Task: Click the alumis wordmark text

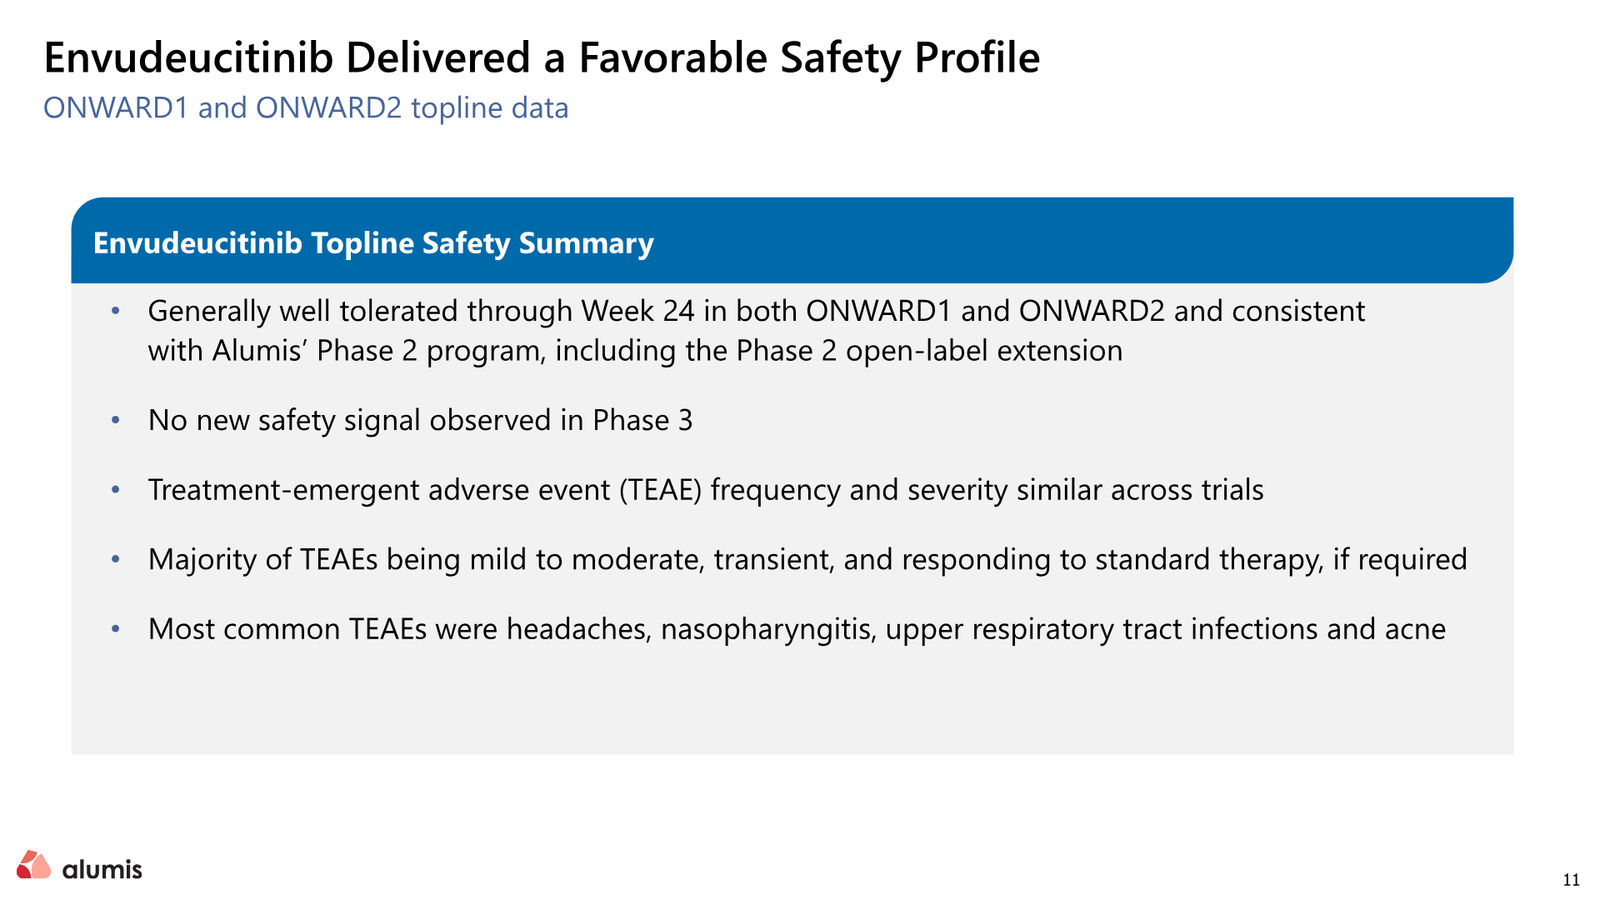Action: [x=102, y=869]
